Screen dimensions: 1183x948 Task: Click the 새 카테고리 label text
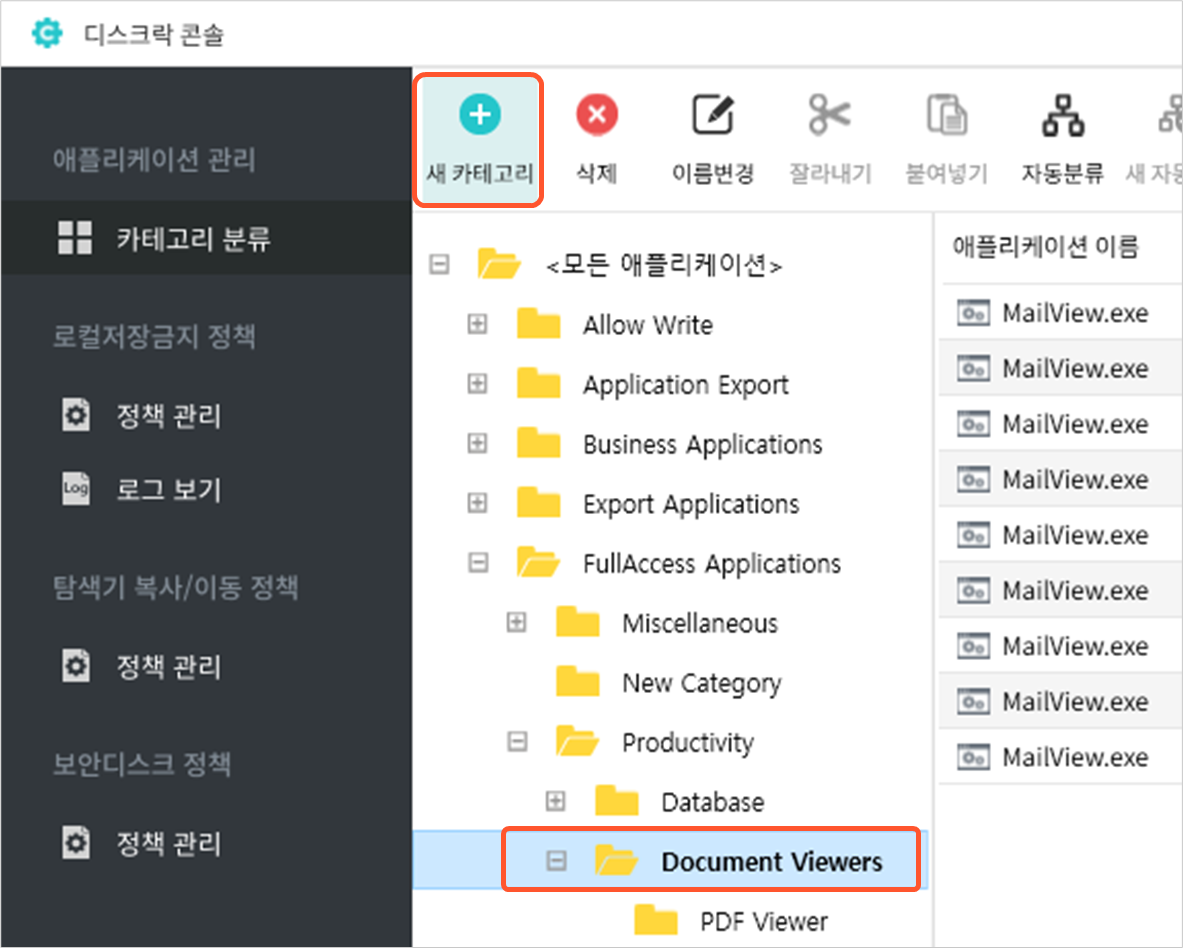pyautogui.click(x=480, y=173)
